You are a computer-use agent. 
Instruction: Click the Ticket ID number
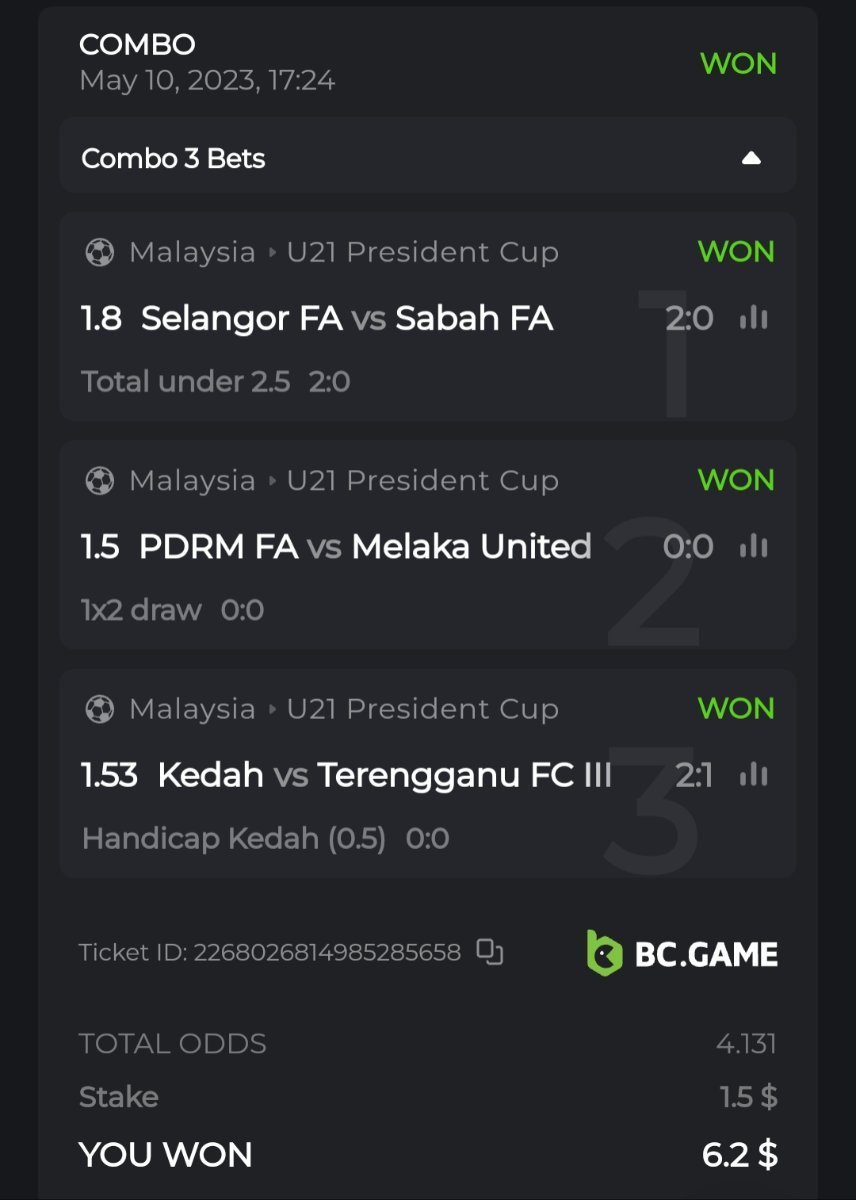[x=327, y=952]
